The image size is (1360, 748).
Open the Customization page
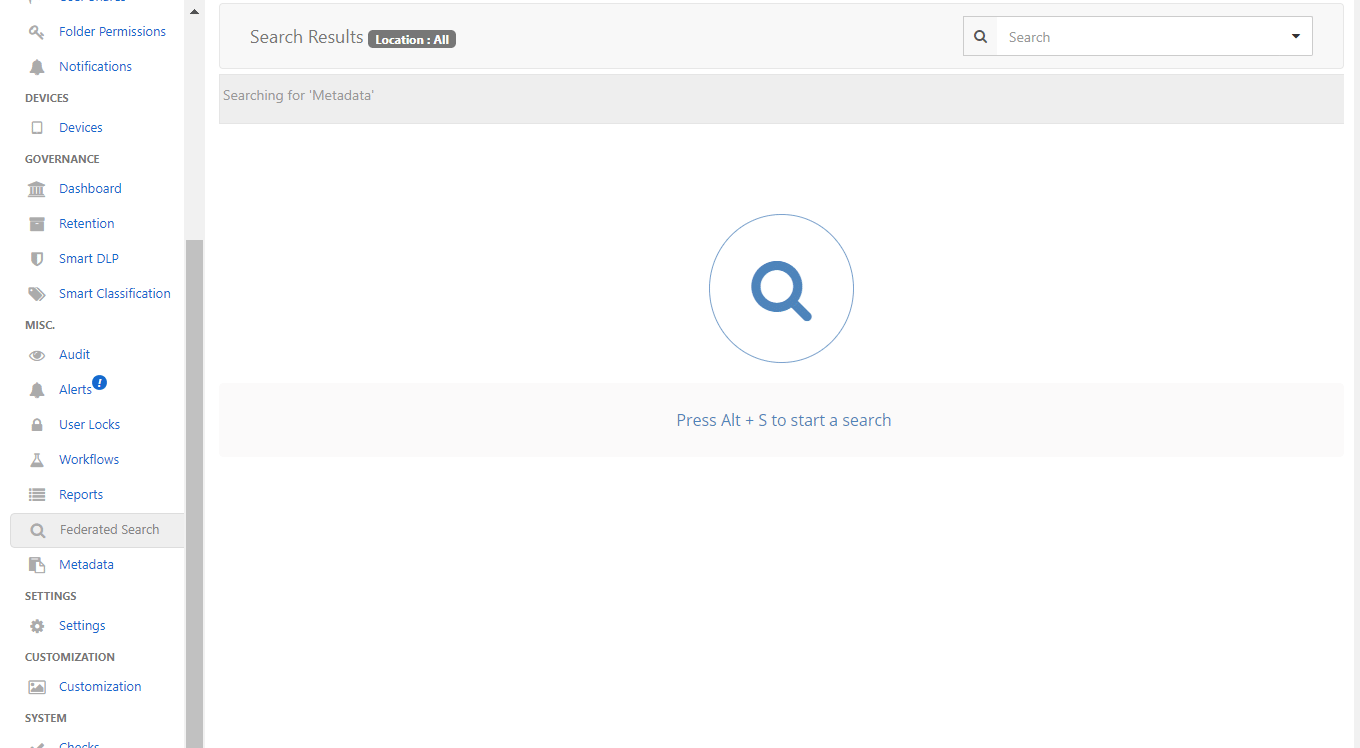[x=100, y=686]
